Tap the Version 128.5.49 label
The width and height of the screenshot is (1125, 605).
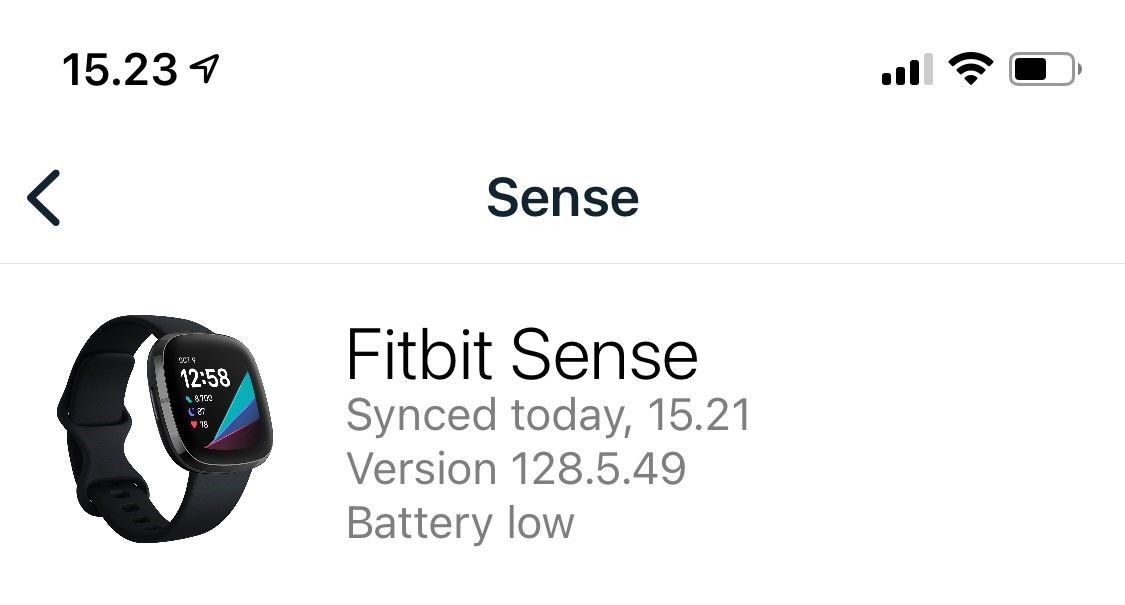[515, 468]
